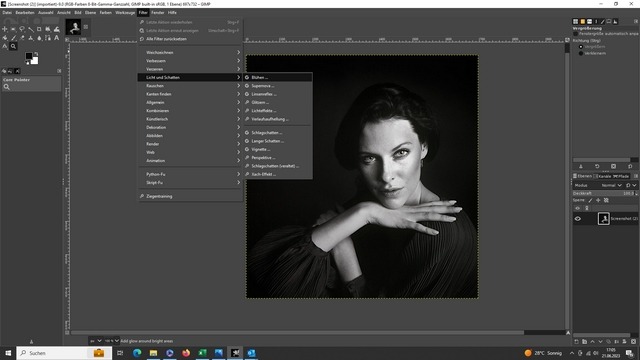Image resolution: width=640 pixels, height=360 pixels.
Task: Choose Verlaufsaufhellung filter entry
Action: 278,119
